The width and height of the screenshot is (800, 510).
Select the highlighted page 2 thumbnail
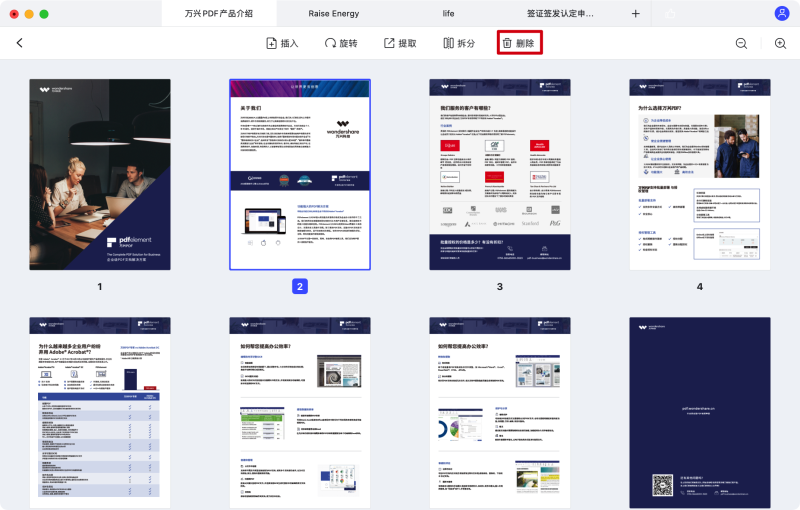click(x=300, y=174)
